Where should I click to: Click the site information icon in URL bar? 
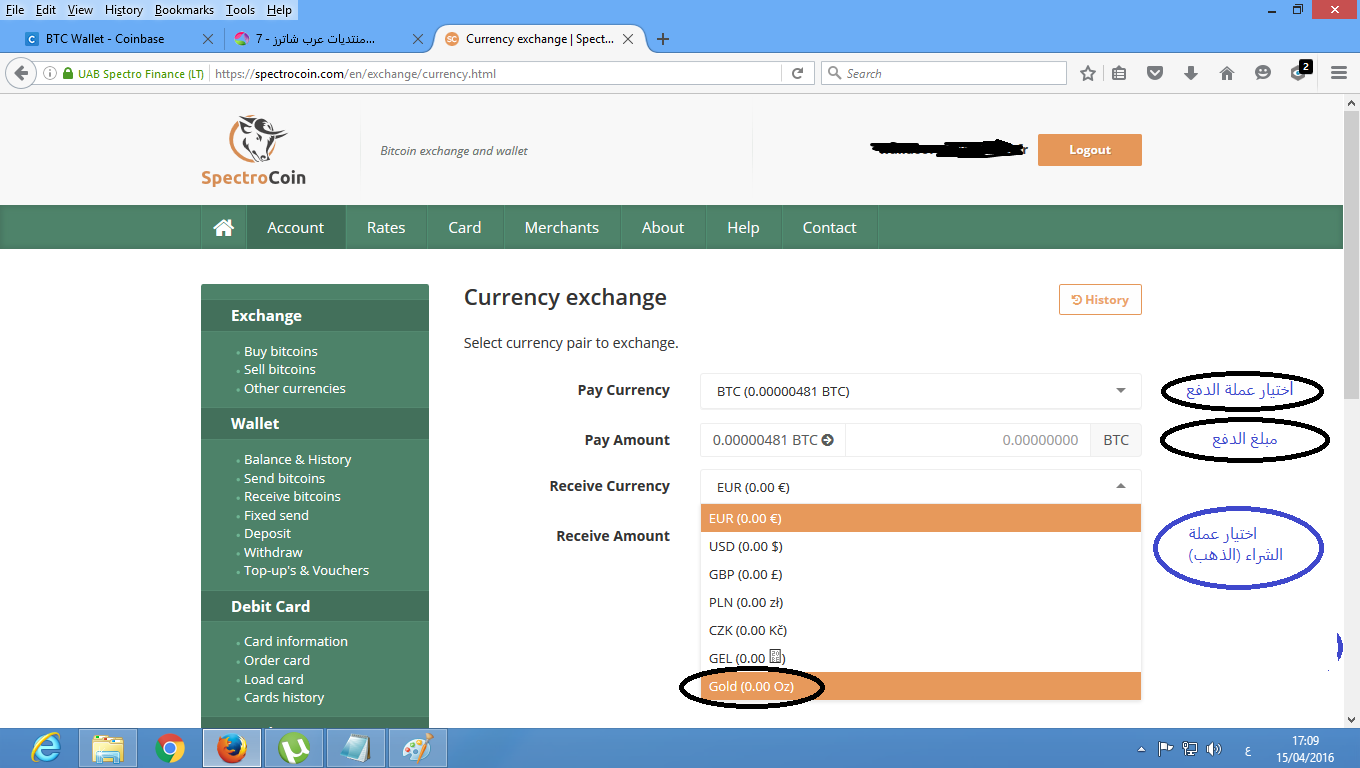[49, 73]
